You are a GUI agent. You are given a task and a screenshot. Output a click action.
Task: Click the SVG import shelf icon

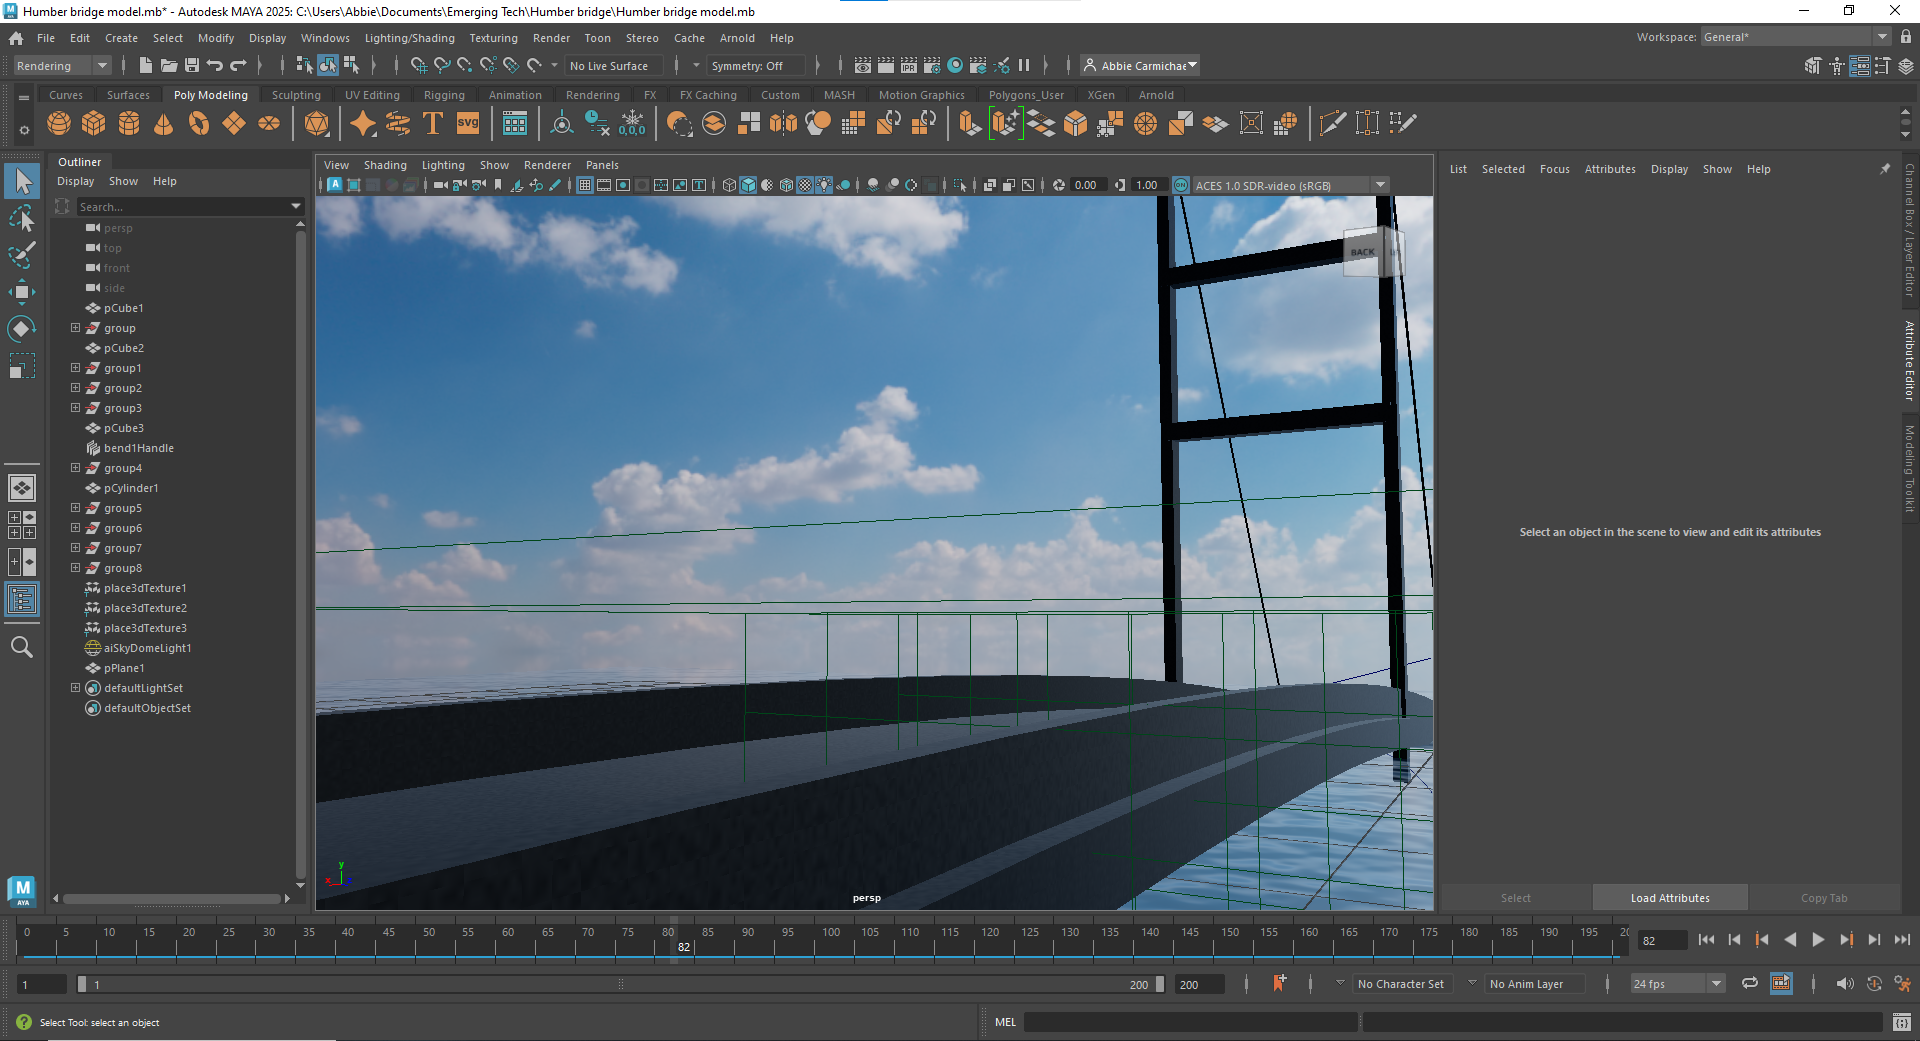468,123
